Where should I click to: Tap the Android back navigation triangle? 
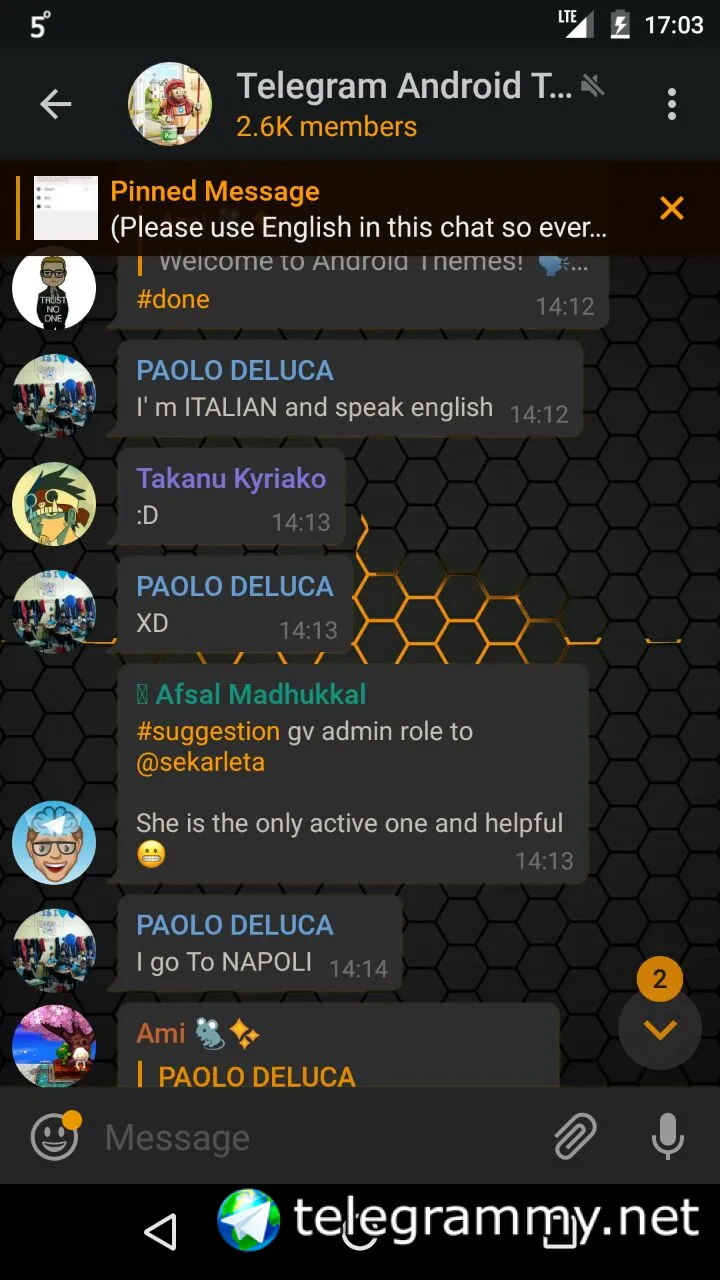click(160, 1232)
